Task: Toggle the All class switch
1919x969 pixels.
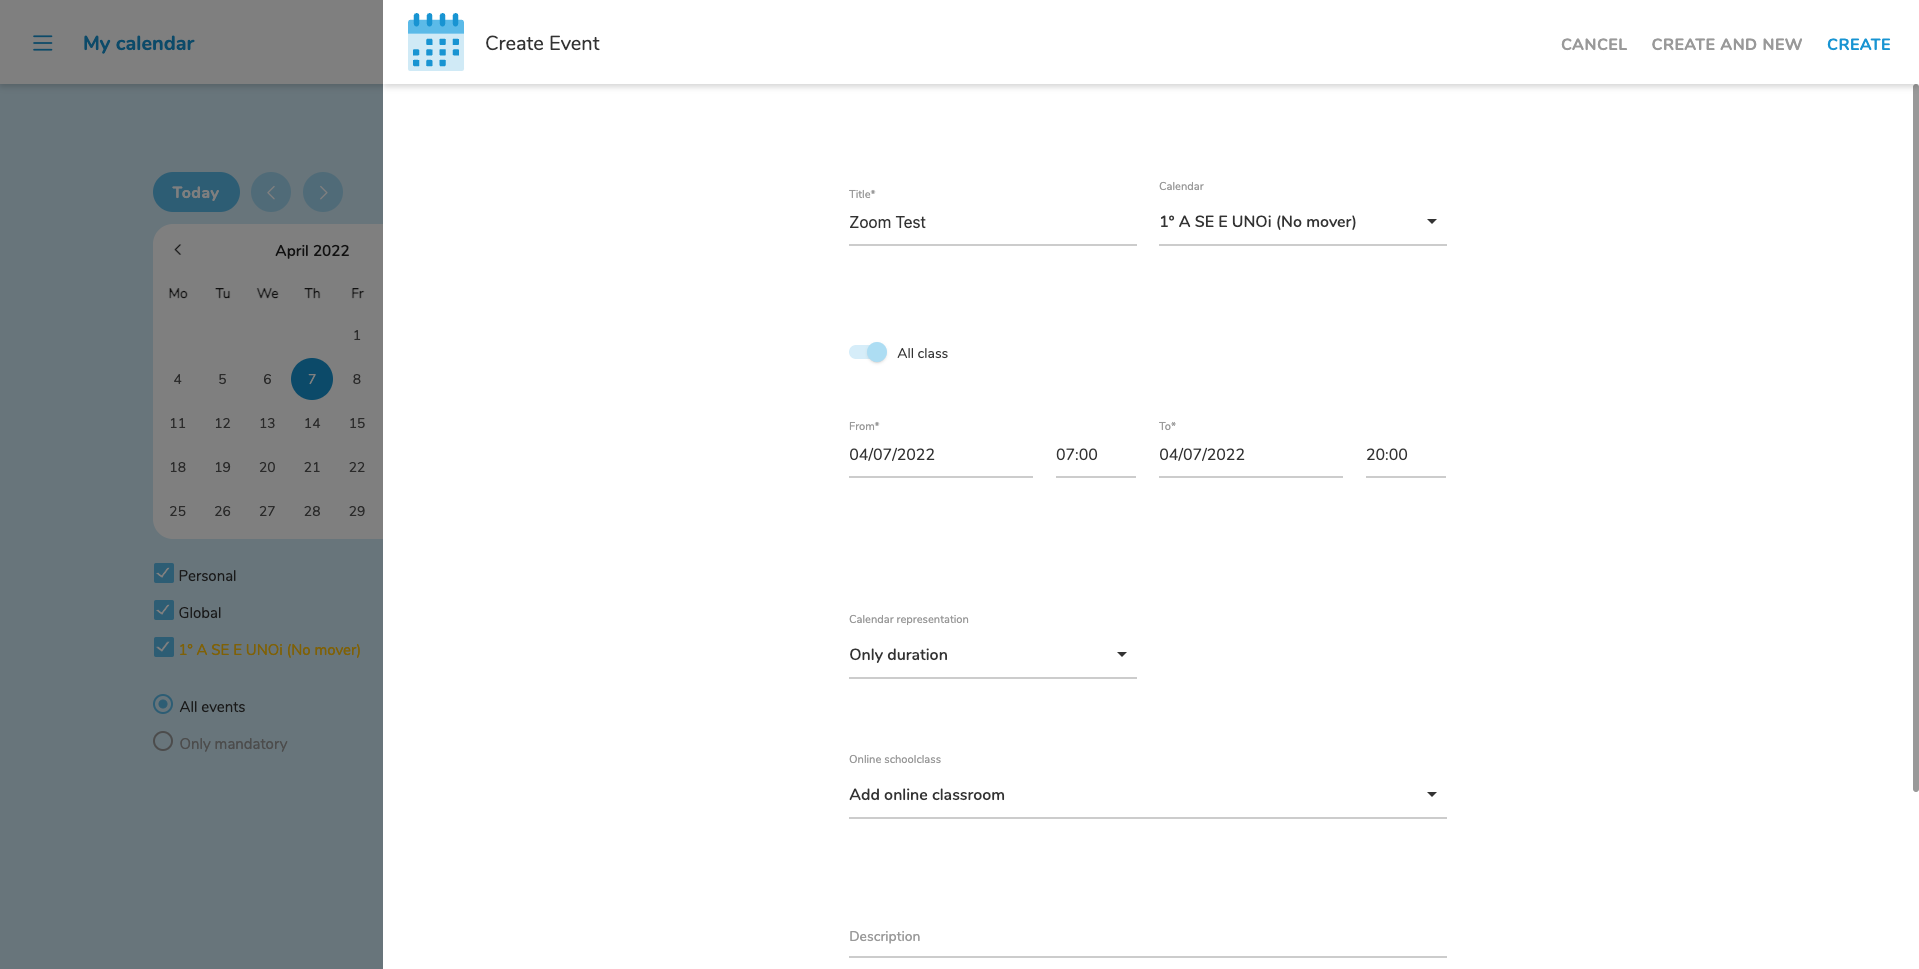Action: [868, 353]
